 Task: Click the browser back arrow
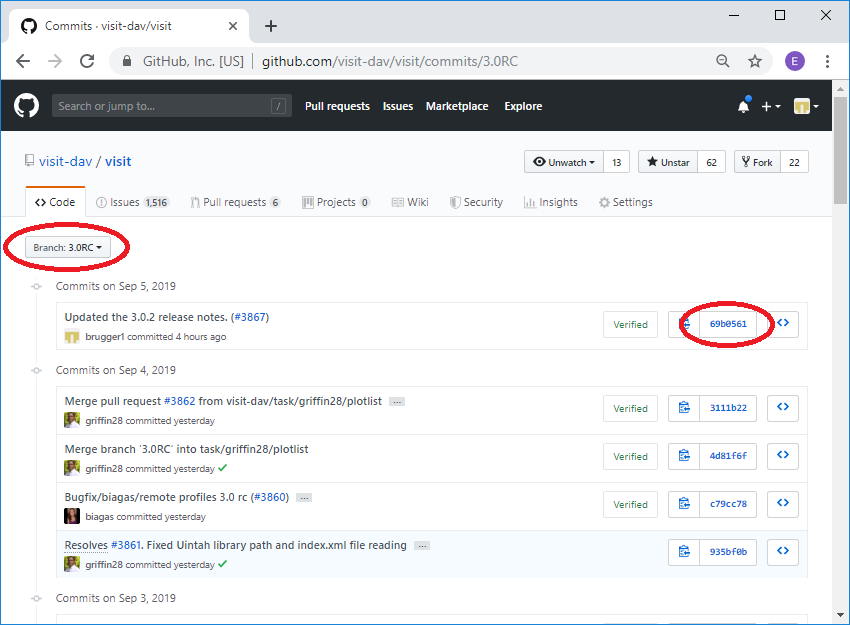(23, 61)
